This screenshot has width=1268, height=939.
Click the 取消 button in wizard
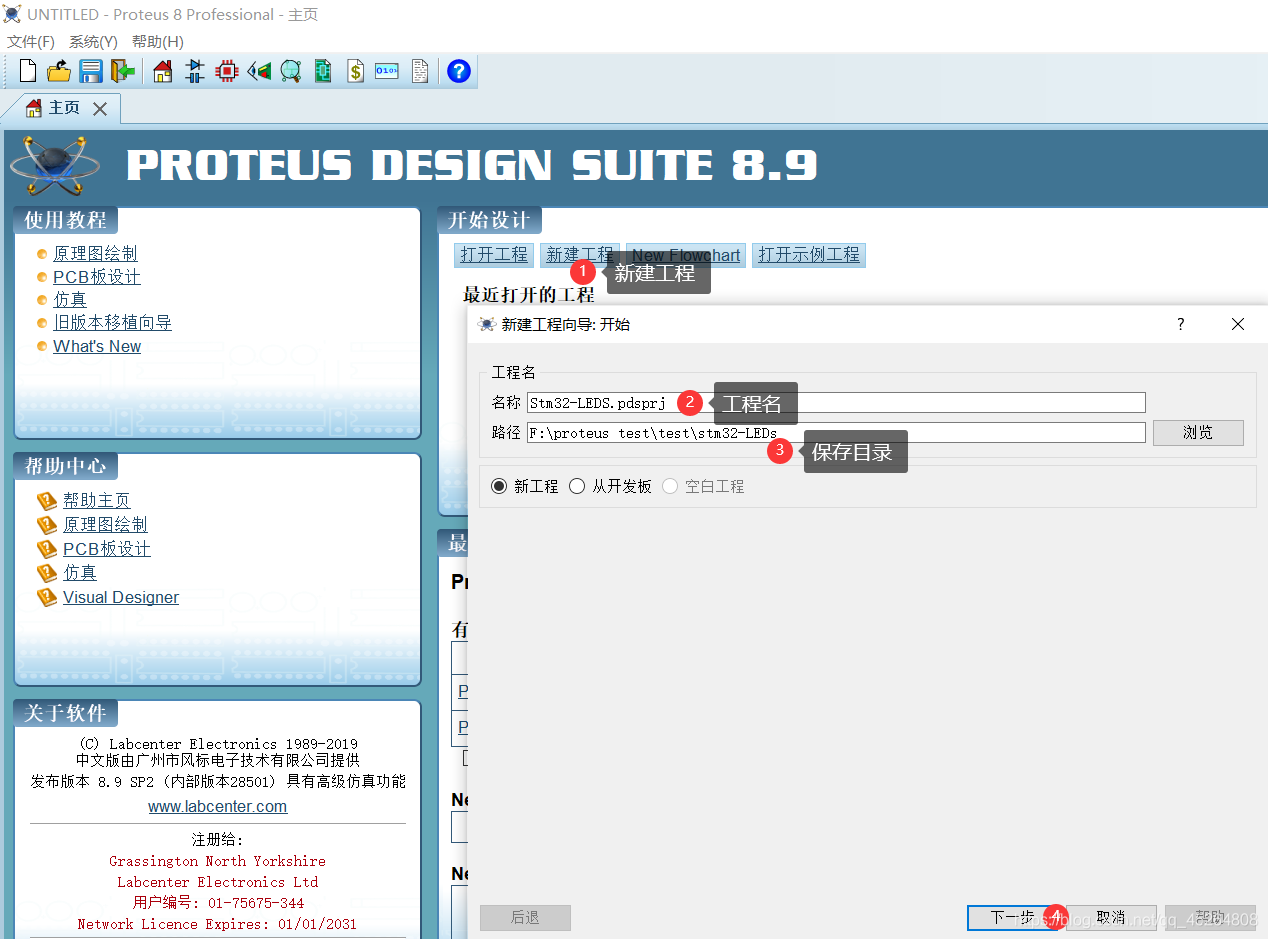[1111, 917]
